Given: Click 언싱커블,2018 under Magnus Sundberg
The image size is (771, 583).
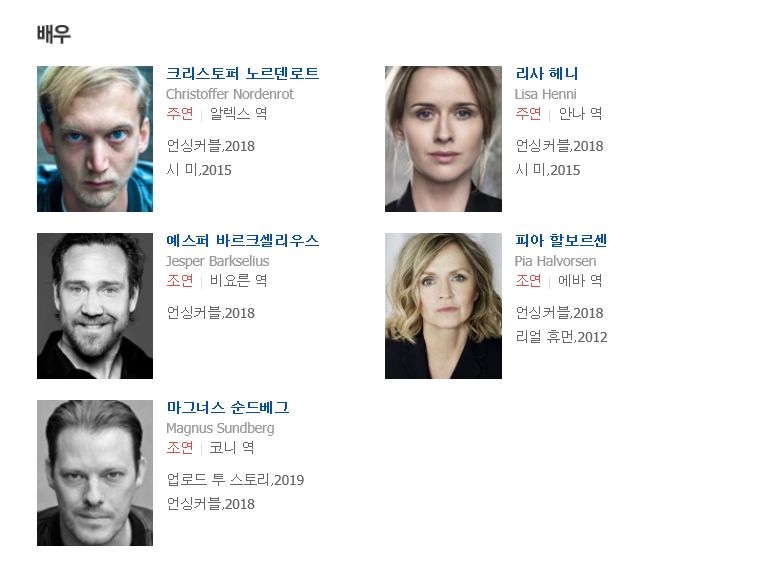Looking at the screenshot, I should point(210,504).
